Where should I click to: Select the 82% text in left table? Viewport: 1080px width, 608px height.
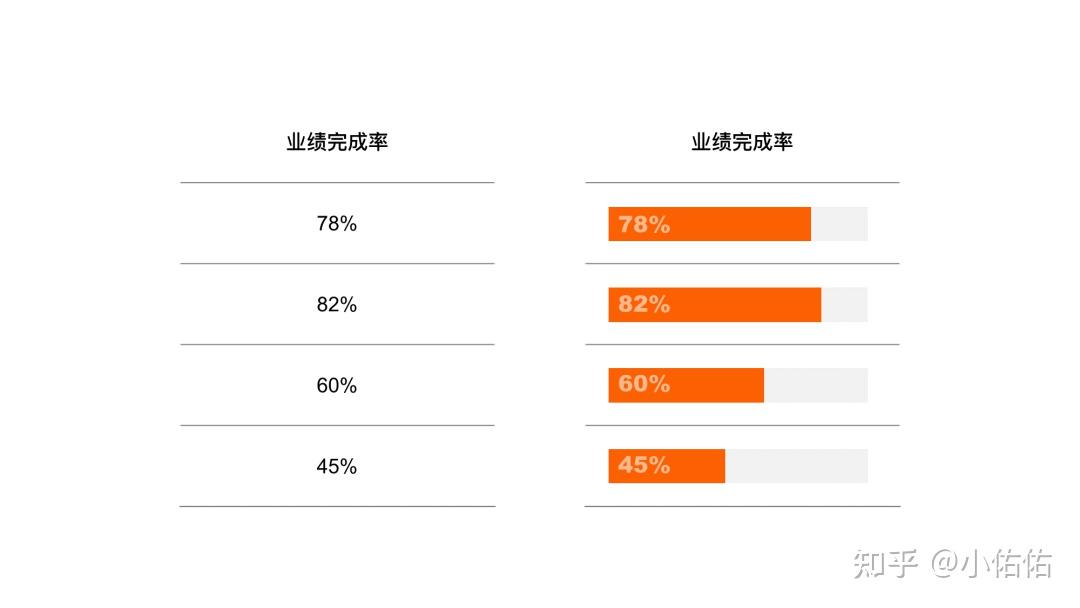[x=337, y=304]
